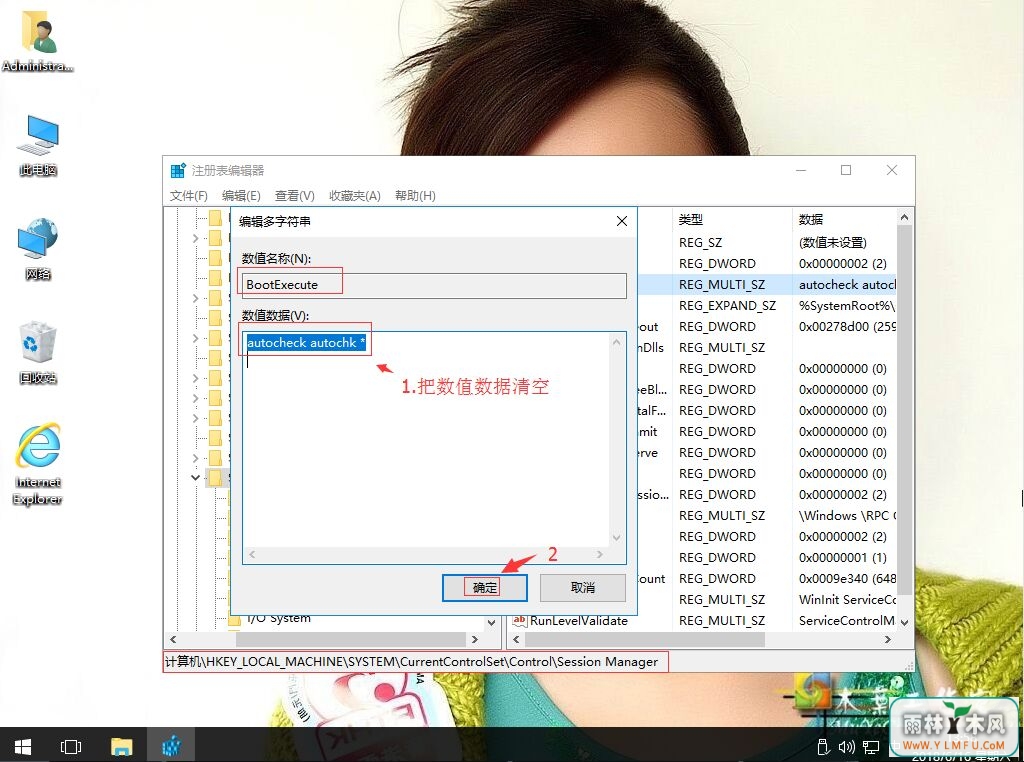Select the REG_SZ type cell
This screenshot has height=762, width=1024.
tap(700, 243)
